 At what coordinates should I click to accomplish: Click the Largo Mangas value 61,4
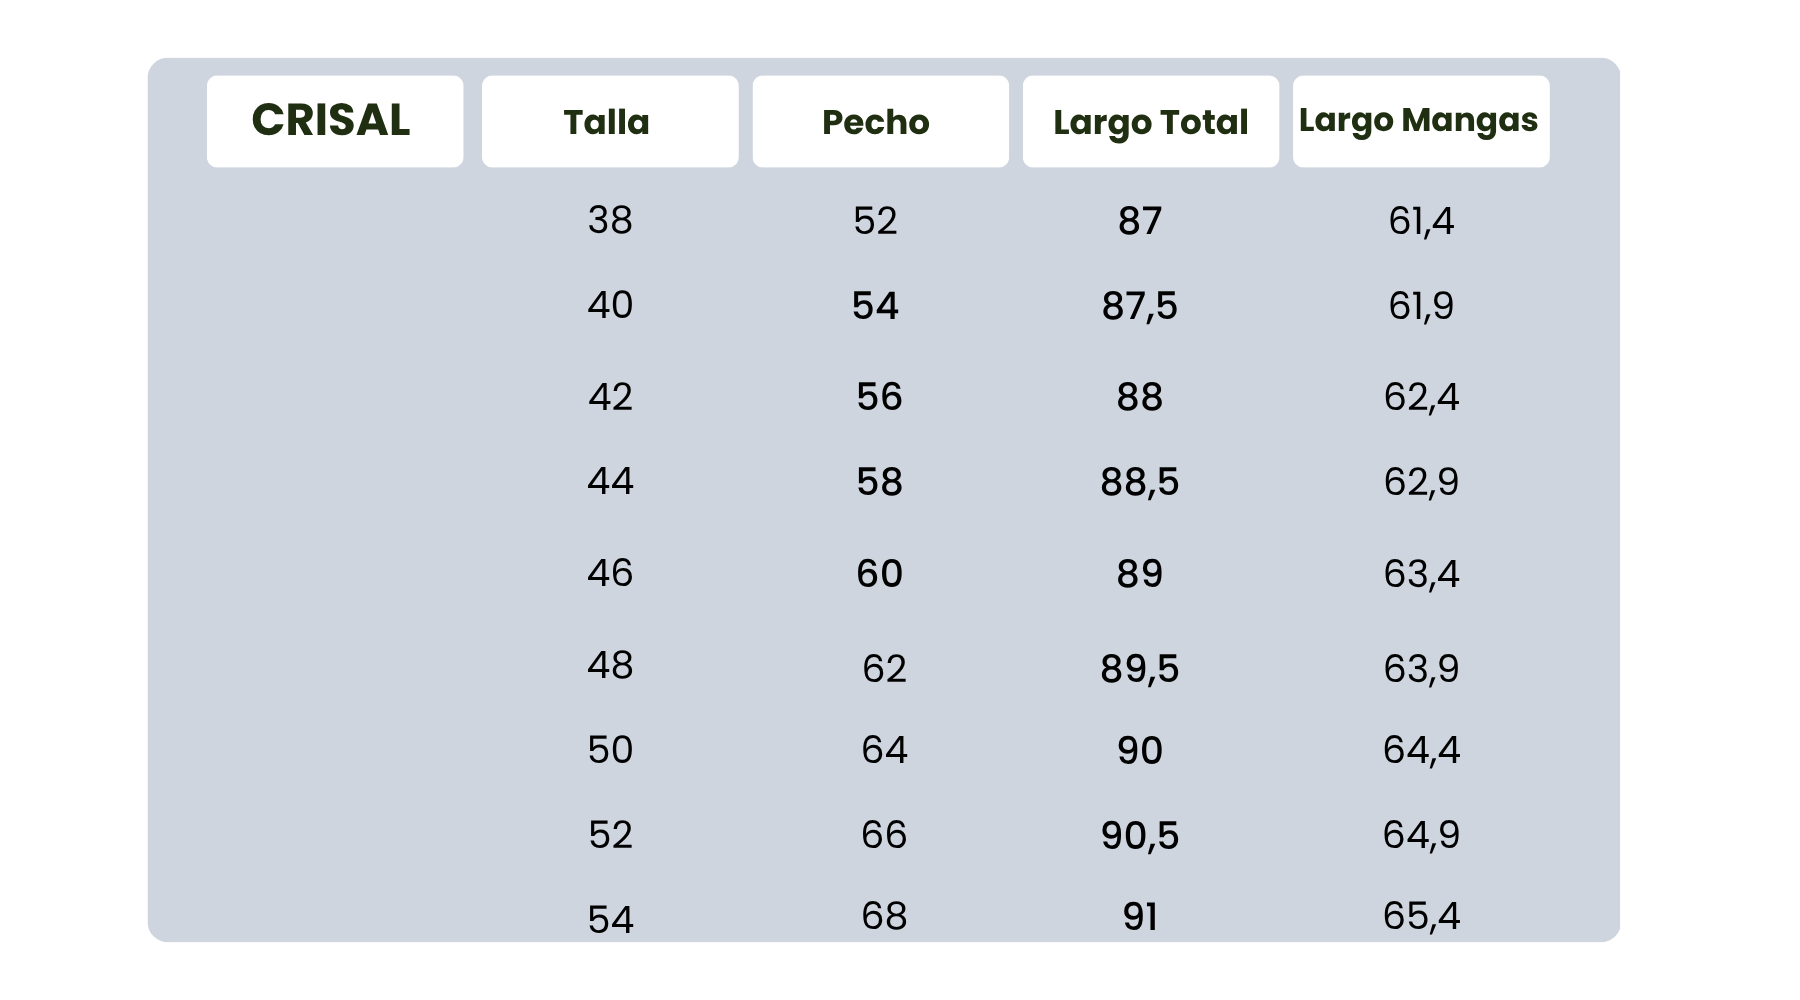(x=1421, y=220)
